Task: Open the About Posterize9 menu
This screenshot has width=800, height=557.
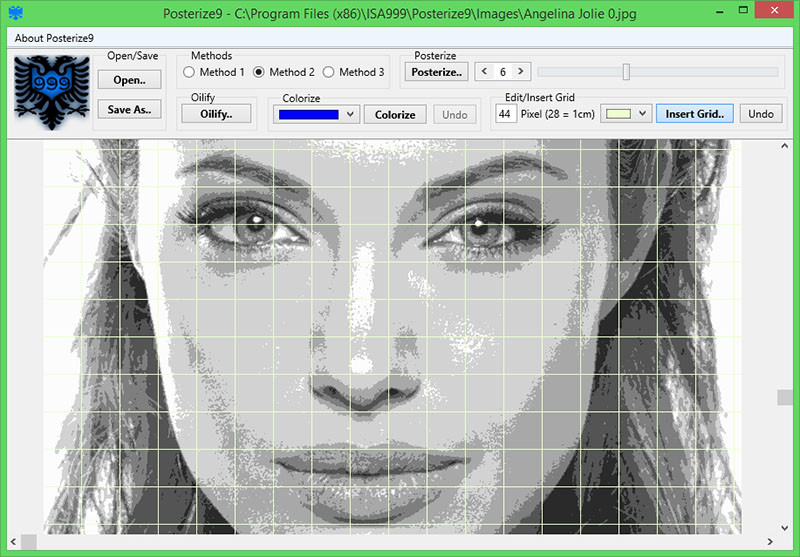Action: (54, 38)
